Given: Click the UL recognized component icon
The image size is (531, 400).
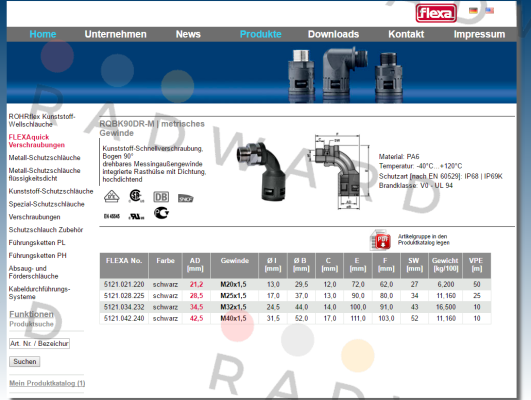Looking at the screenshot, I should [x=136, y=216].
